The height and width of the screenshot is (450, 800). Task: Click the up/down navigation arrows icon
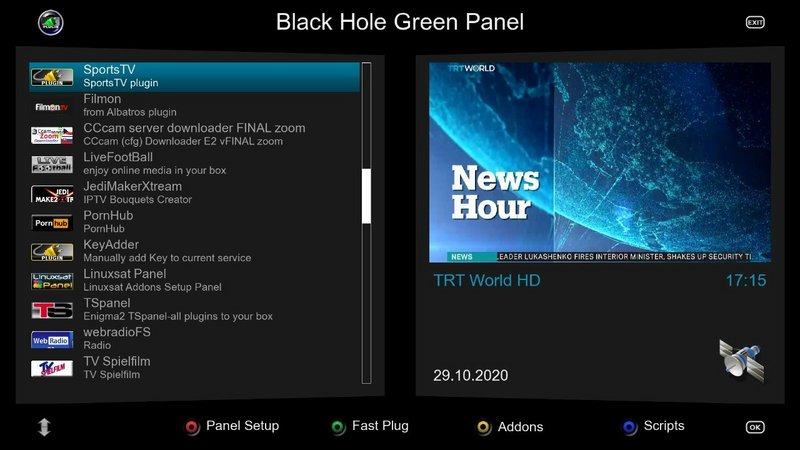[x=44, y=427]
